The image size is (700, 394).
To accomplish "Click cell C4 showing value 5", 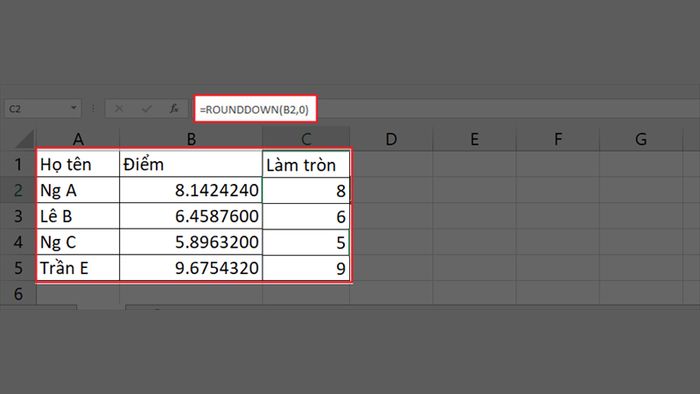I will pos(306,242).
